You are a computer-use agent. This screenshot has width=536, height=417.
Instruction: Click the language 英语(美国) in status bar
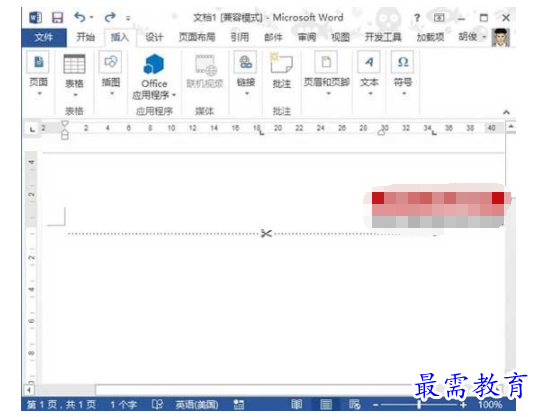pyautogui.click(x=197, y=405)
